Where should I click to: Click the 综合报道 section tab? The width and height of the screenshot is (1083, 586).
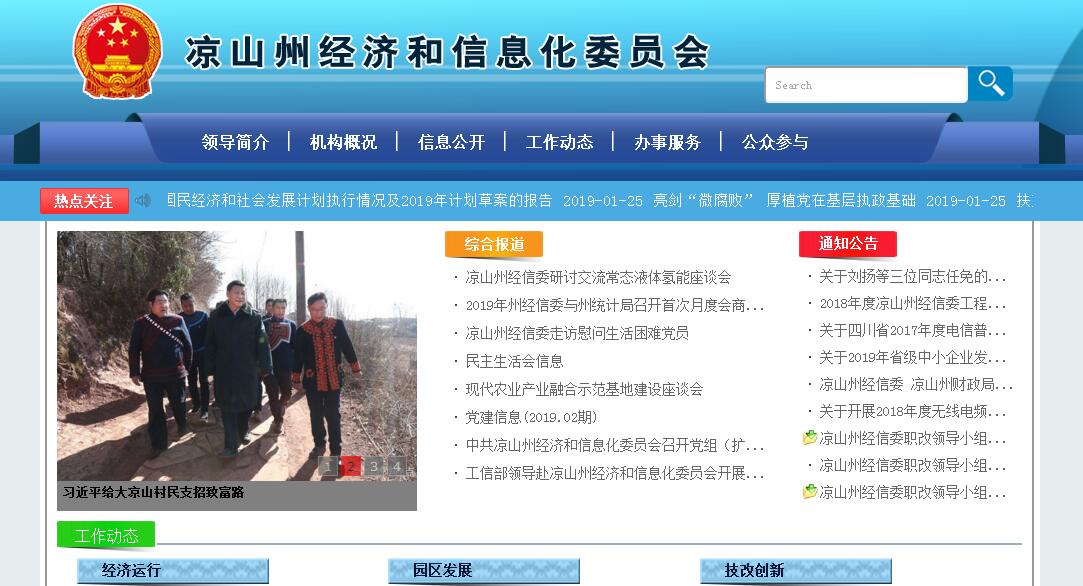pyautogui.click(x=494, y=244)
